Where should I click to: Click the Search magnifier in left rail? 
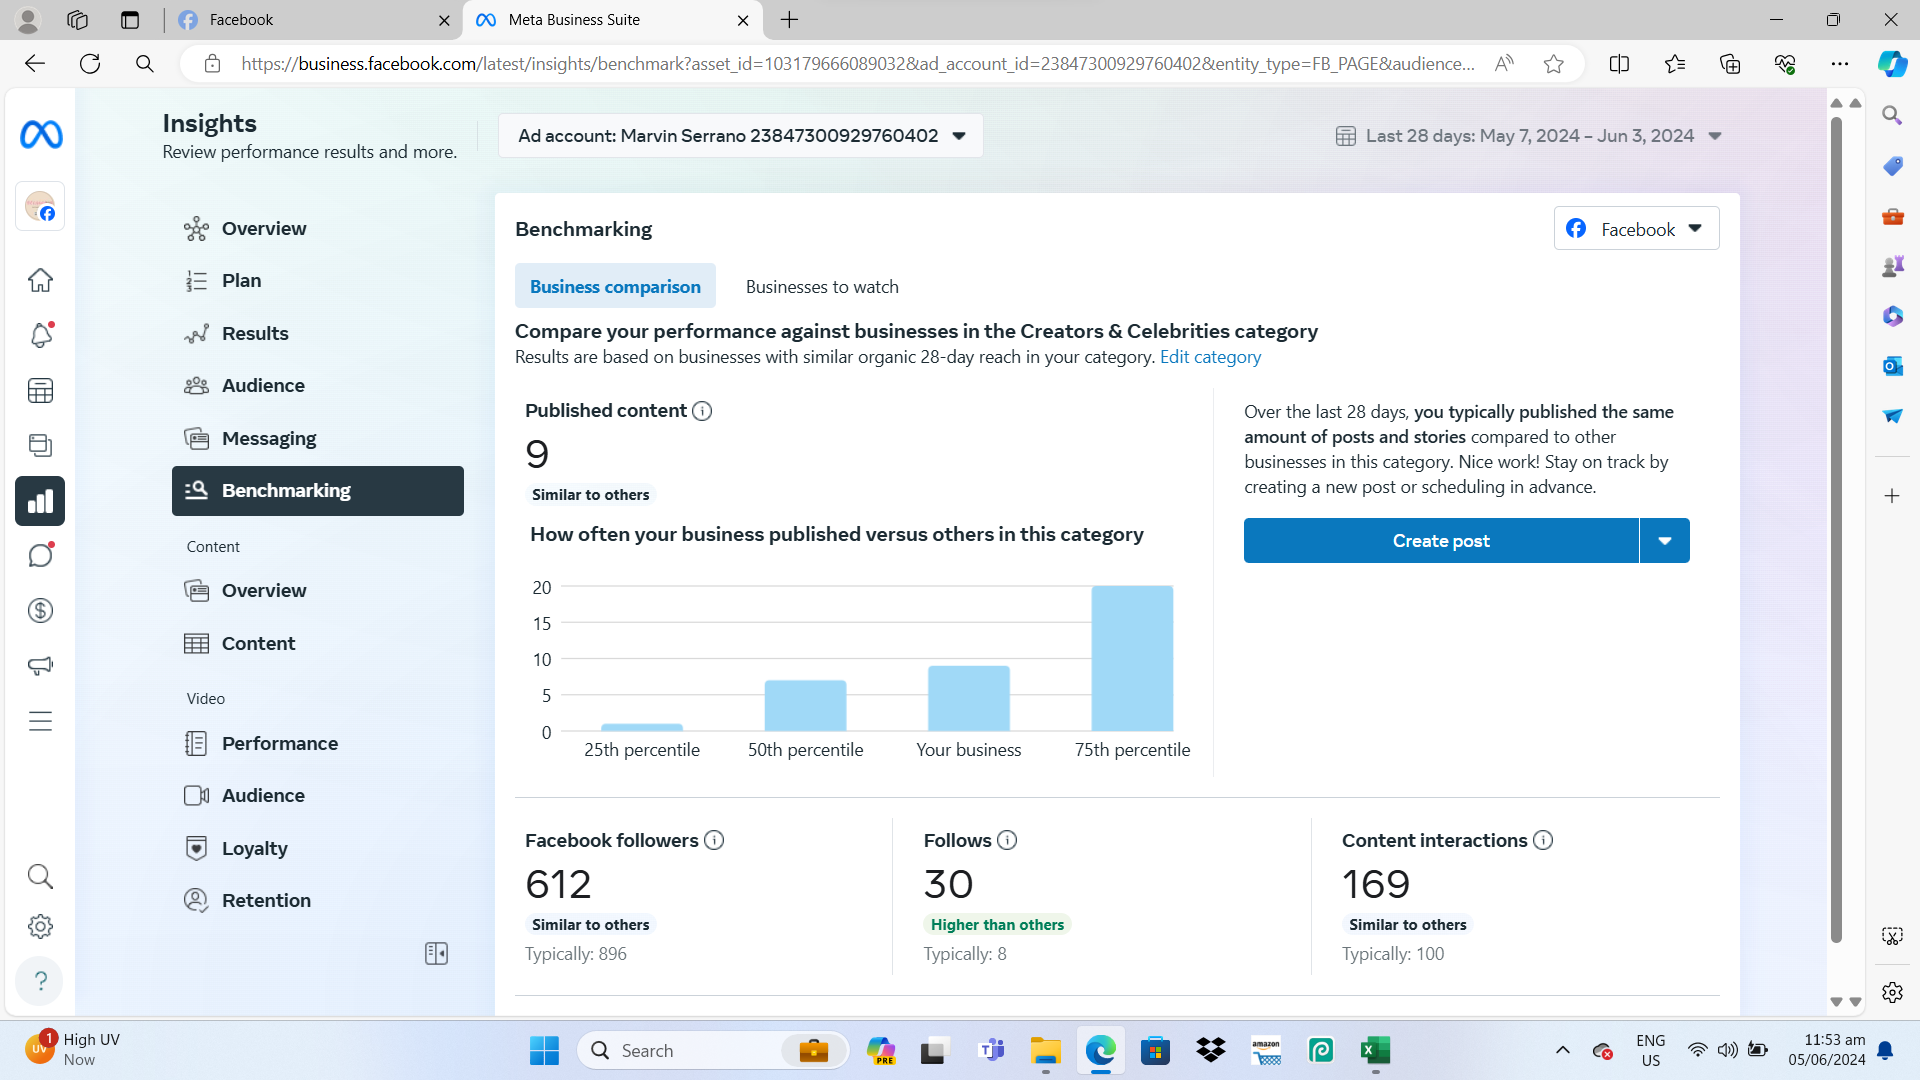tap(40, 876)
